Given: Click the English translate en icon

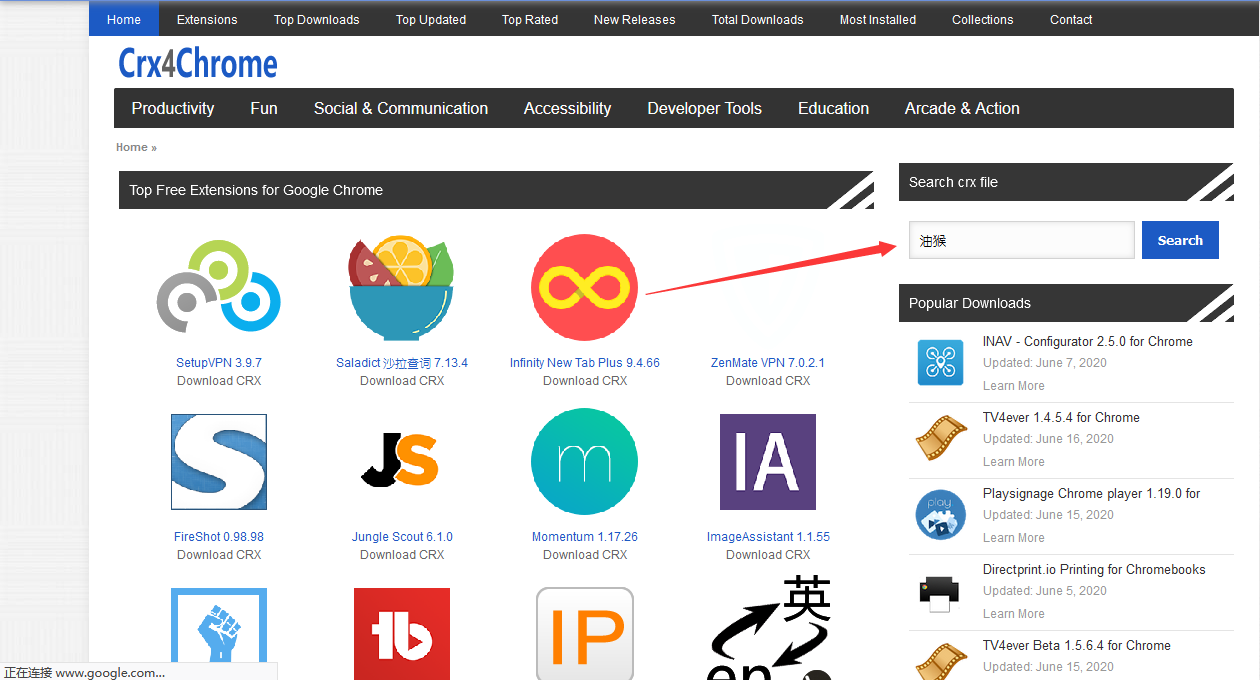Looking at the screenshot, I should pos(770,628).
